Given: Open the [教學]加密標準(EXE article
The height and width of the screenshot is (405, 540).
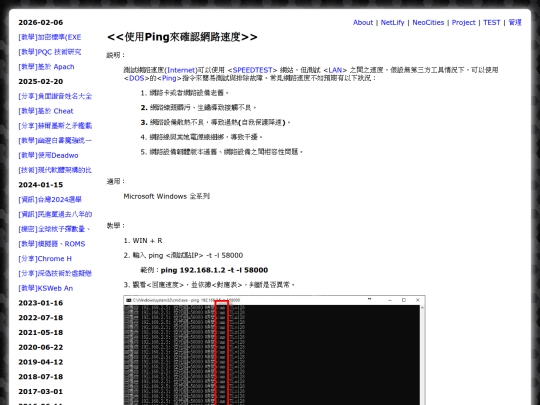Looking at the screenshot, I should tap(50, 37).
